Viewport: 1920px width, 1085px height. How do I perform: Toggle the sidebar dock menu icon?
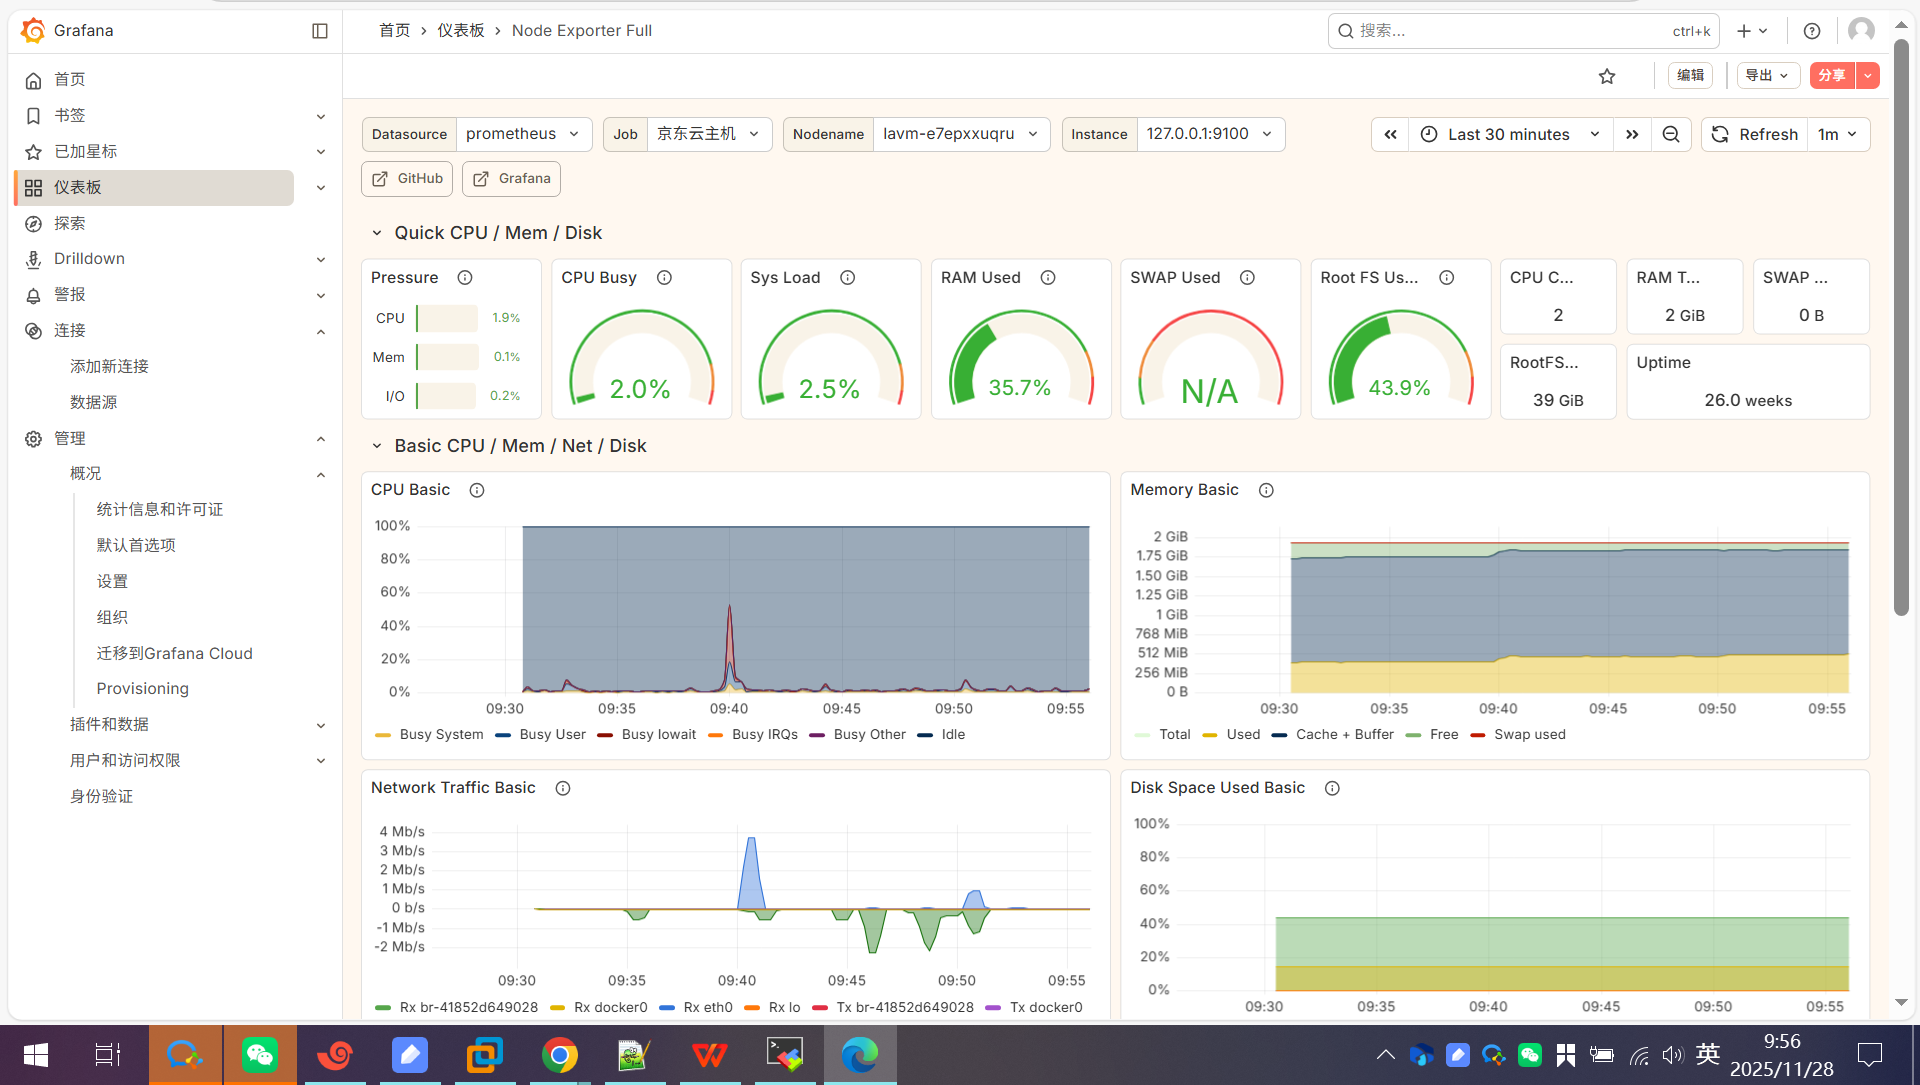point(320,31)
